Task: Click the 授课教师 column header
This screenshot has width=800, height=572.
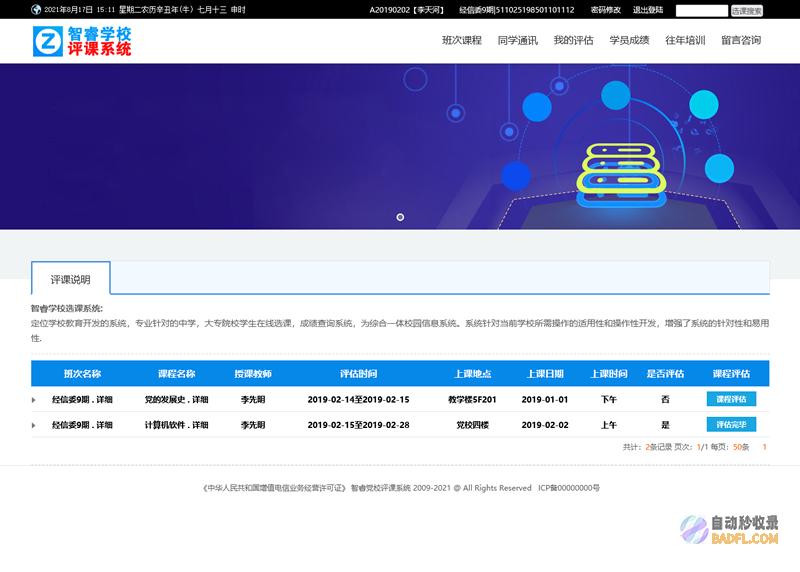Action: (x=253, y=374)
